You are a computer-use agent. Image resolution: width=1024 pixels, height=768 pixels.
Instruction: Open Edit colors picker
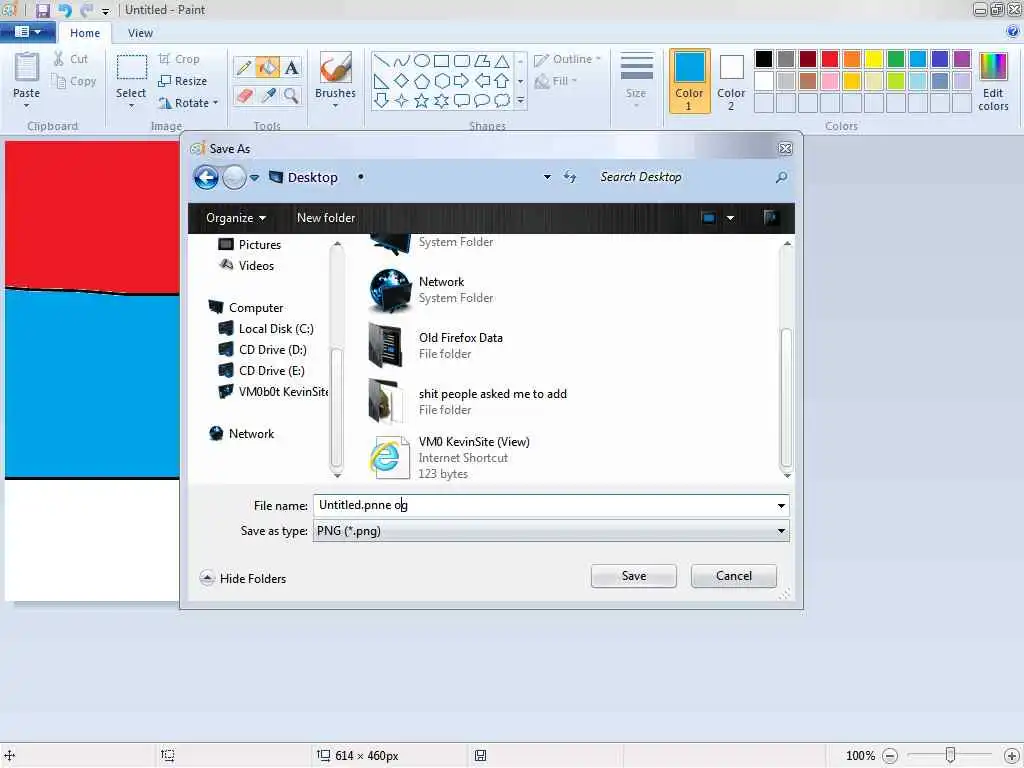993,82
